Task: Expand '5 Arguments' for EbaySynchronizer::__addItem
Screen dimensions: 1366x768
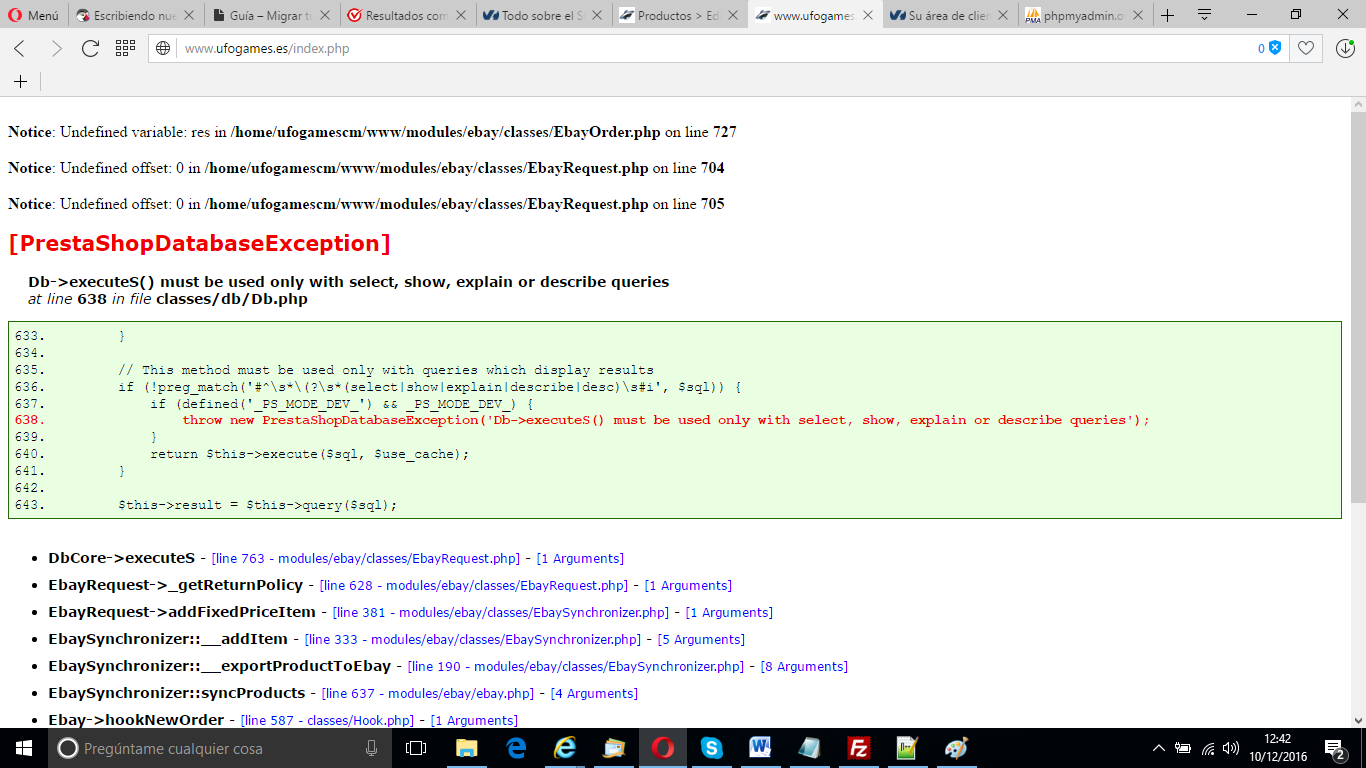Action: tap(701, 640)
